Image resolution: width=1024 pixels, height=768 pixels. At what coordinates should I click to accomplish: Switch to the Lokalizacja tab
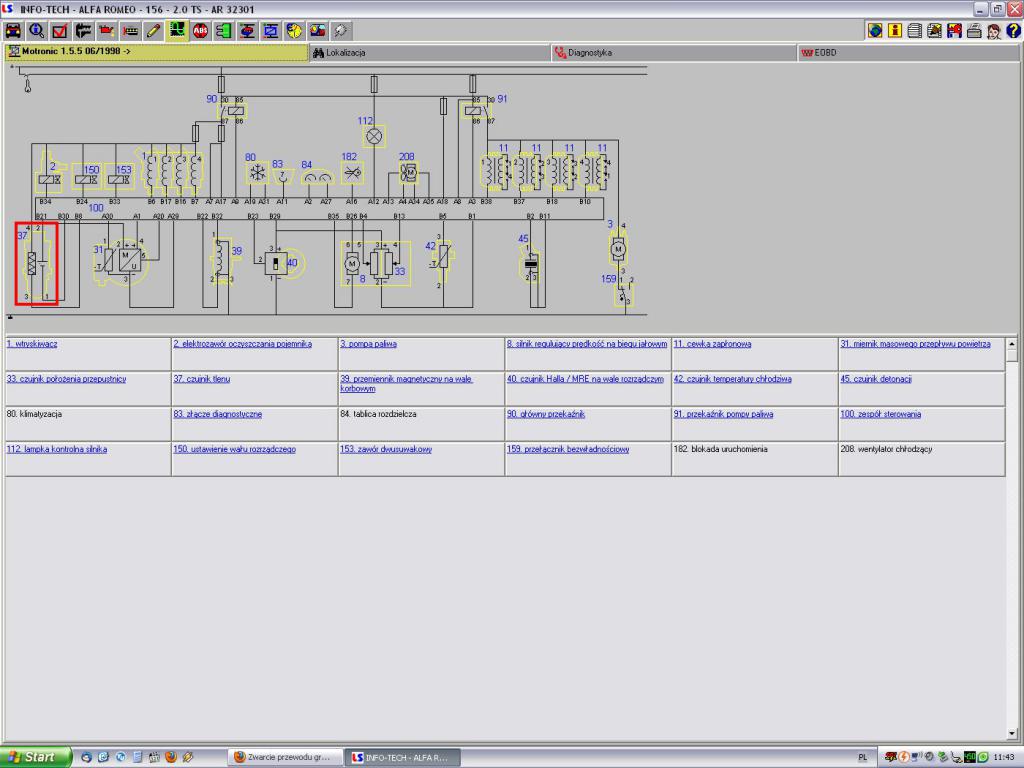point(345,53)
